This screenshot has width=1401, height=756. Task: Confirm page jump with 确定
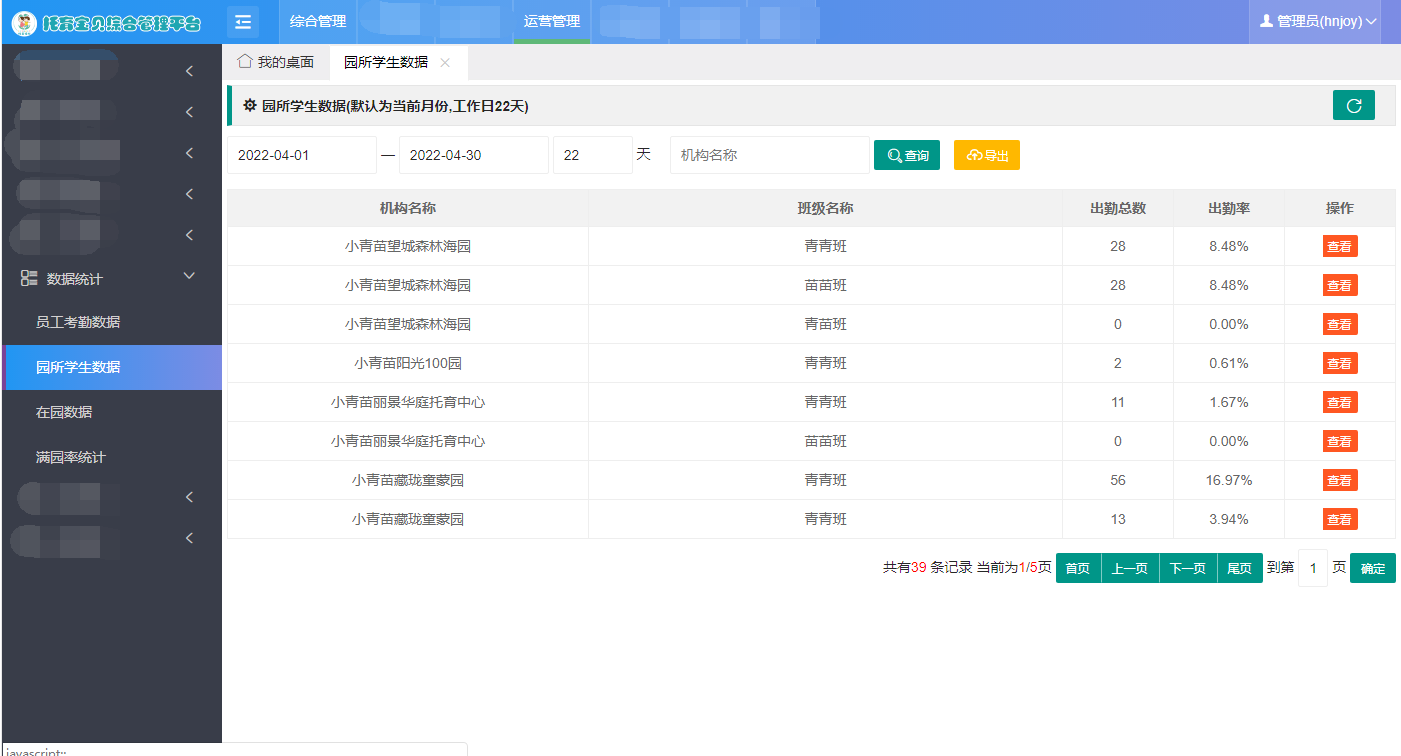point(1373,568)
